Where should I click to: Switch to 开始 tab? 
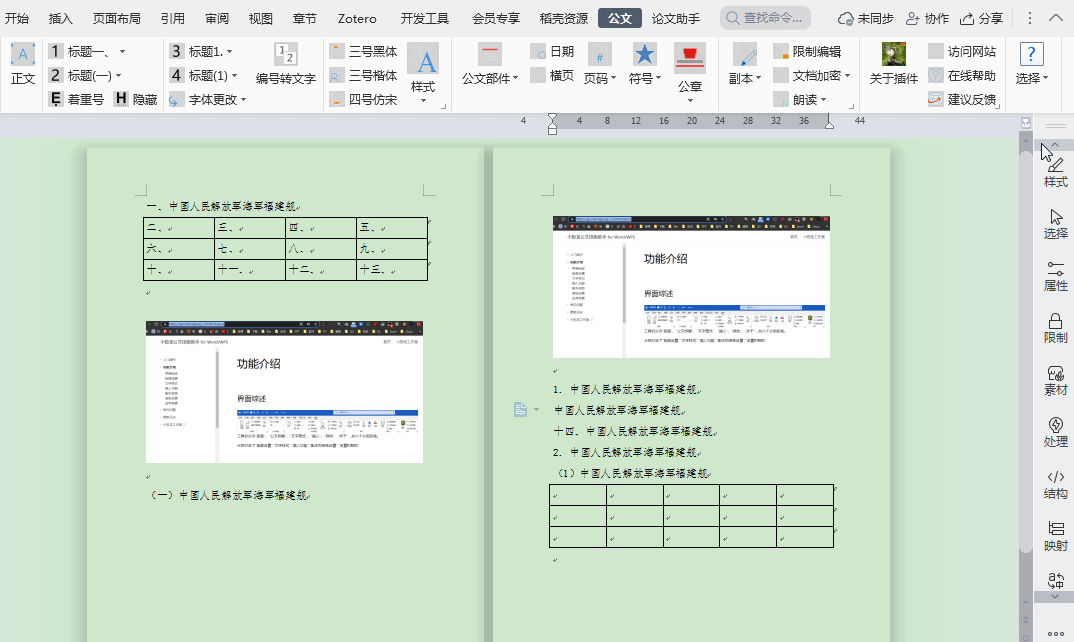17,18
